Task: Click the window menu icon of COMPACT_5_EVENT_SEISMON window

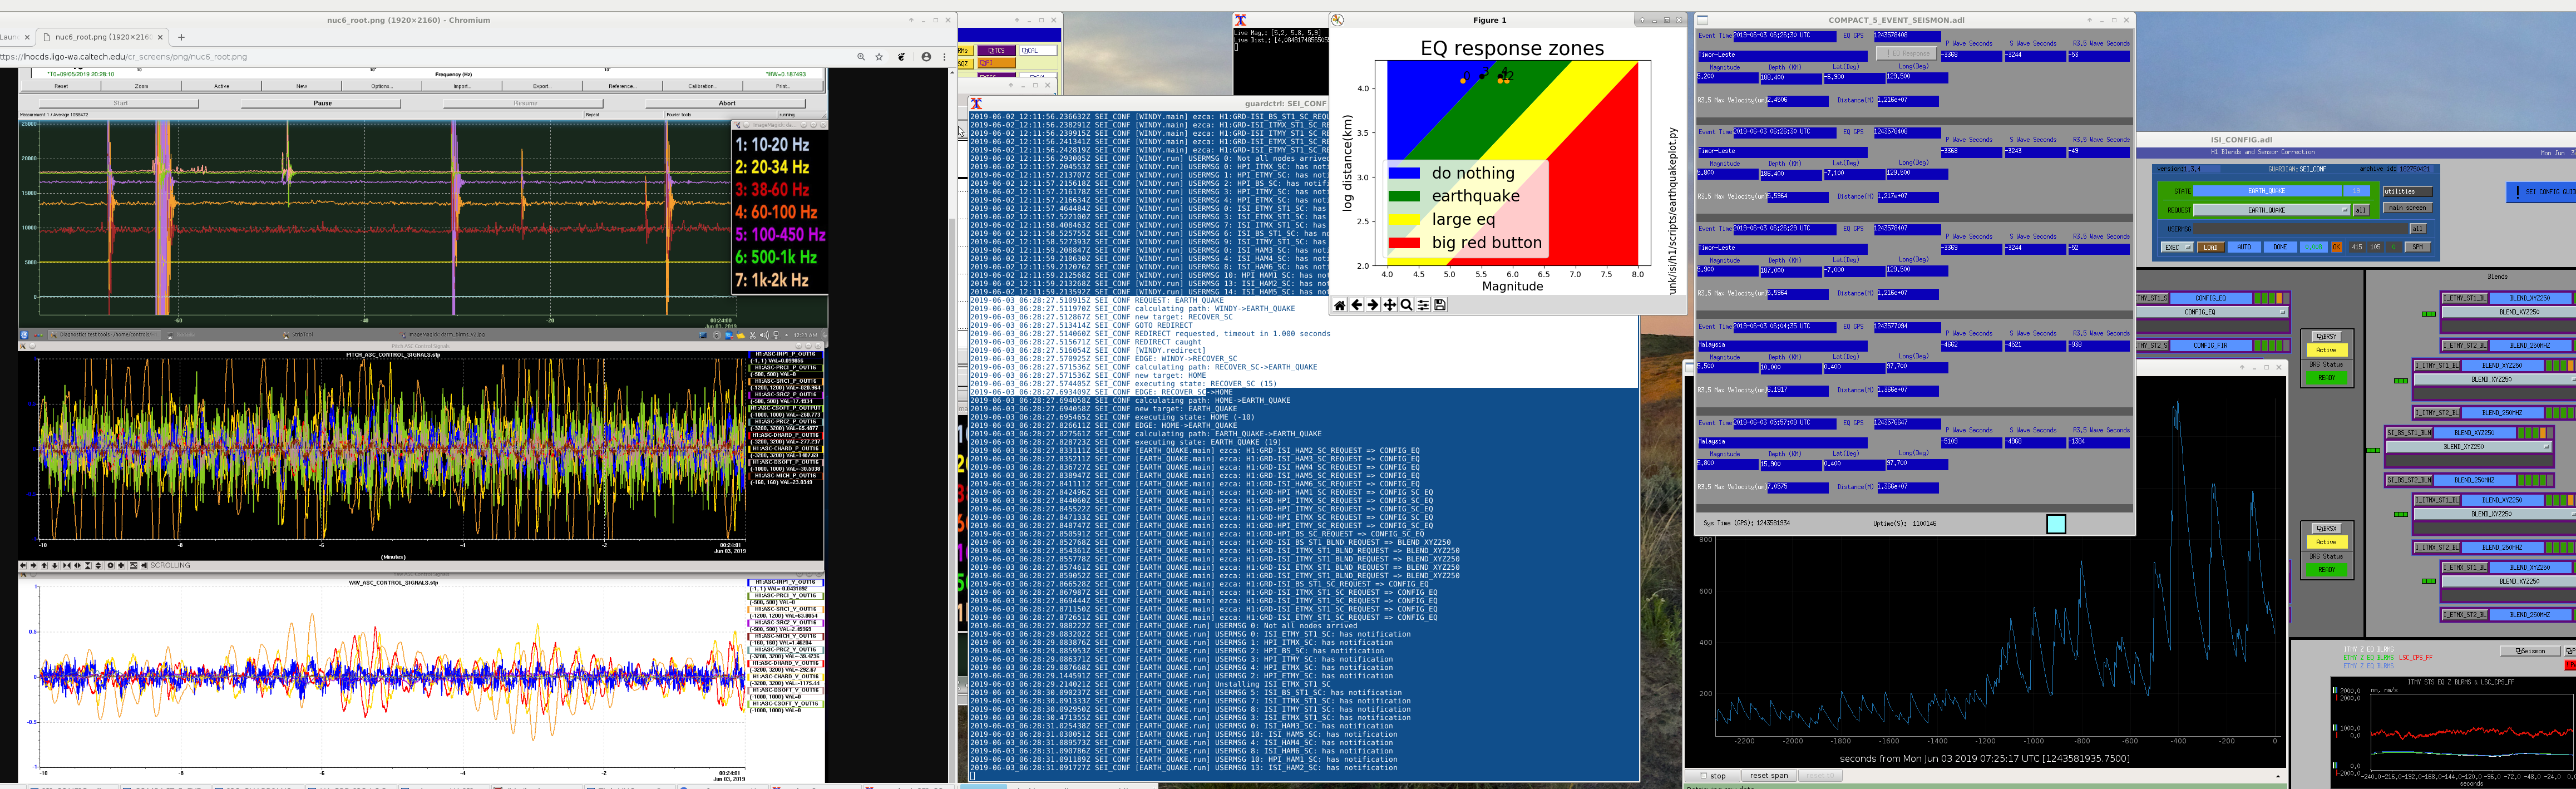Action: pos(1702,20)
